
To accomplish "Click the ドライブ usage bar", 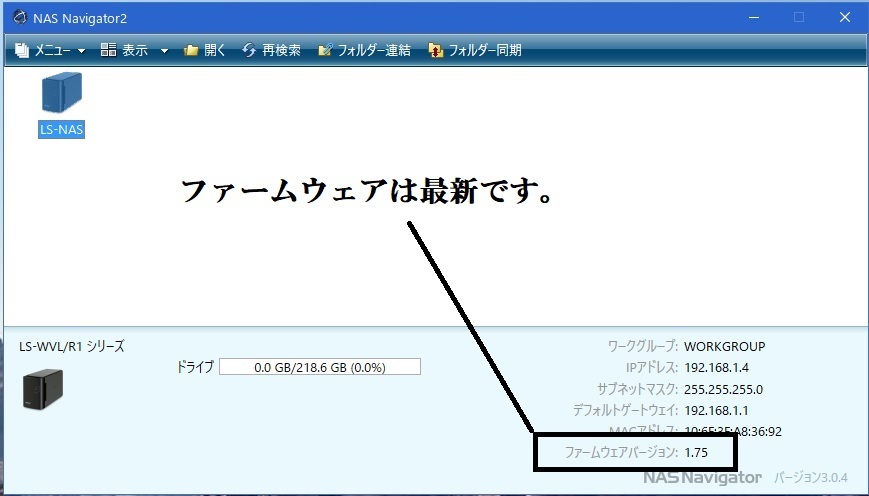I will [x=320, y=367].
